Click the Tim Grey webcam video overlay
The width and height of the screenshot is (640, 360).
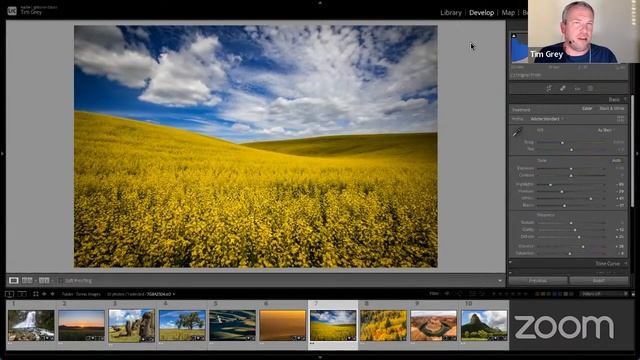point(584,31)
